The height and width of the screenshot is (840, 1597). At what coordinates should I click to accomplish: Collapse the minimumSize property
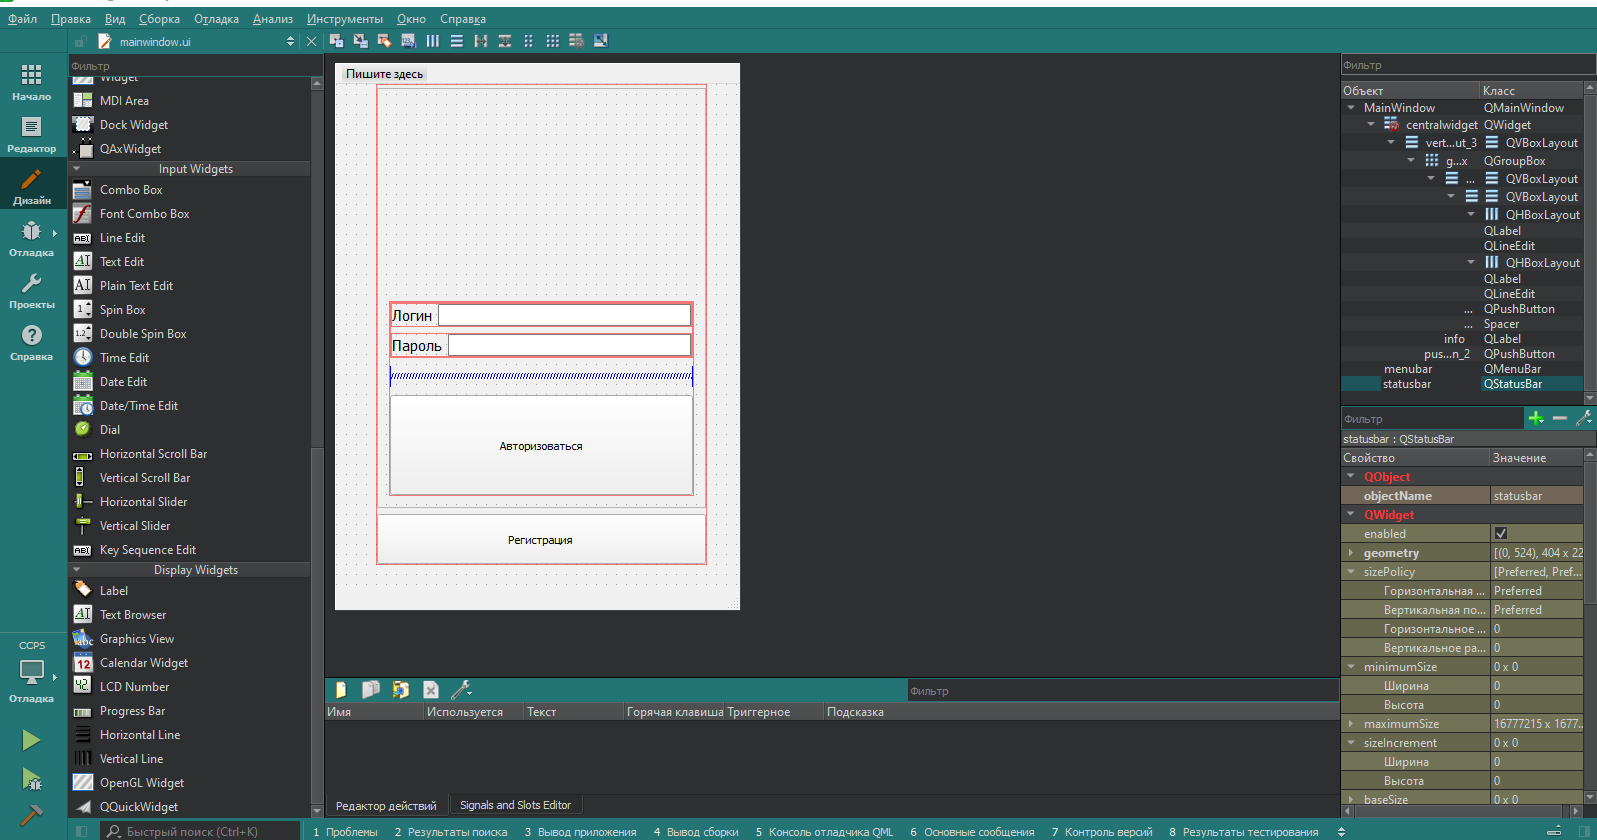pyautogui.click(x=1351, y=667)
